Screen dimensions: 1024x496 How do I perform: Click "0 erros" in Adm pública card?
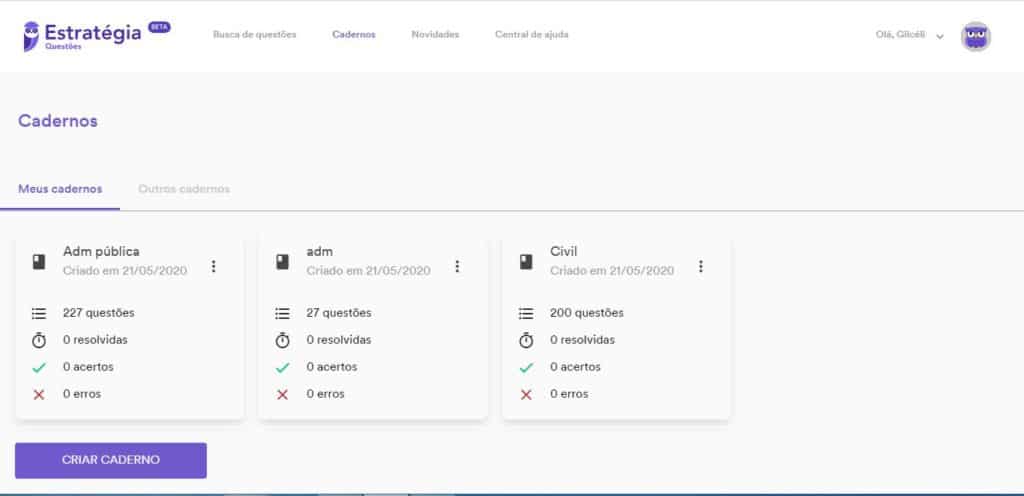[82, 394]
